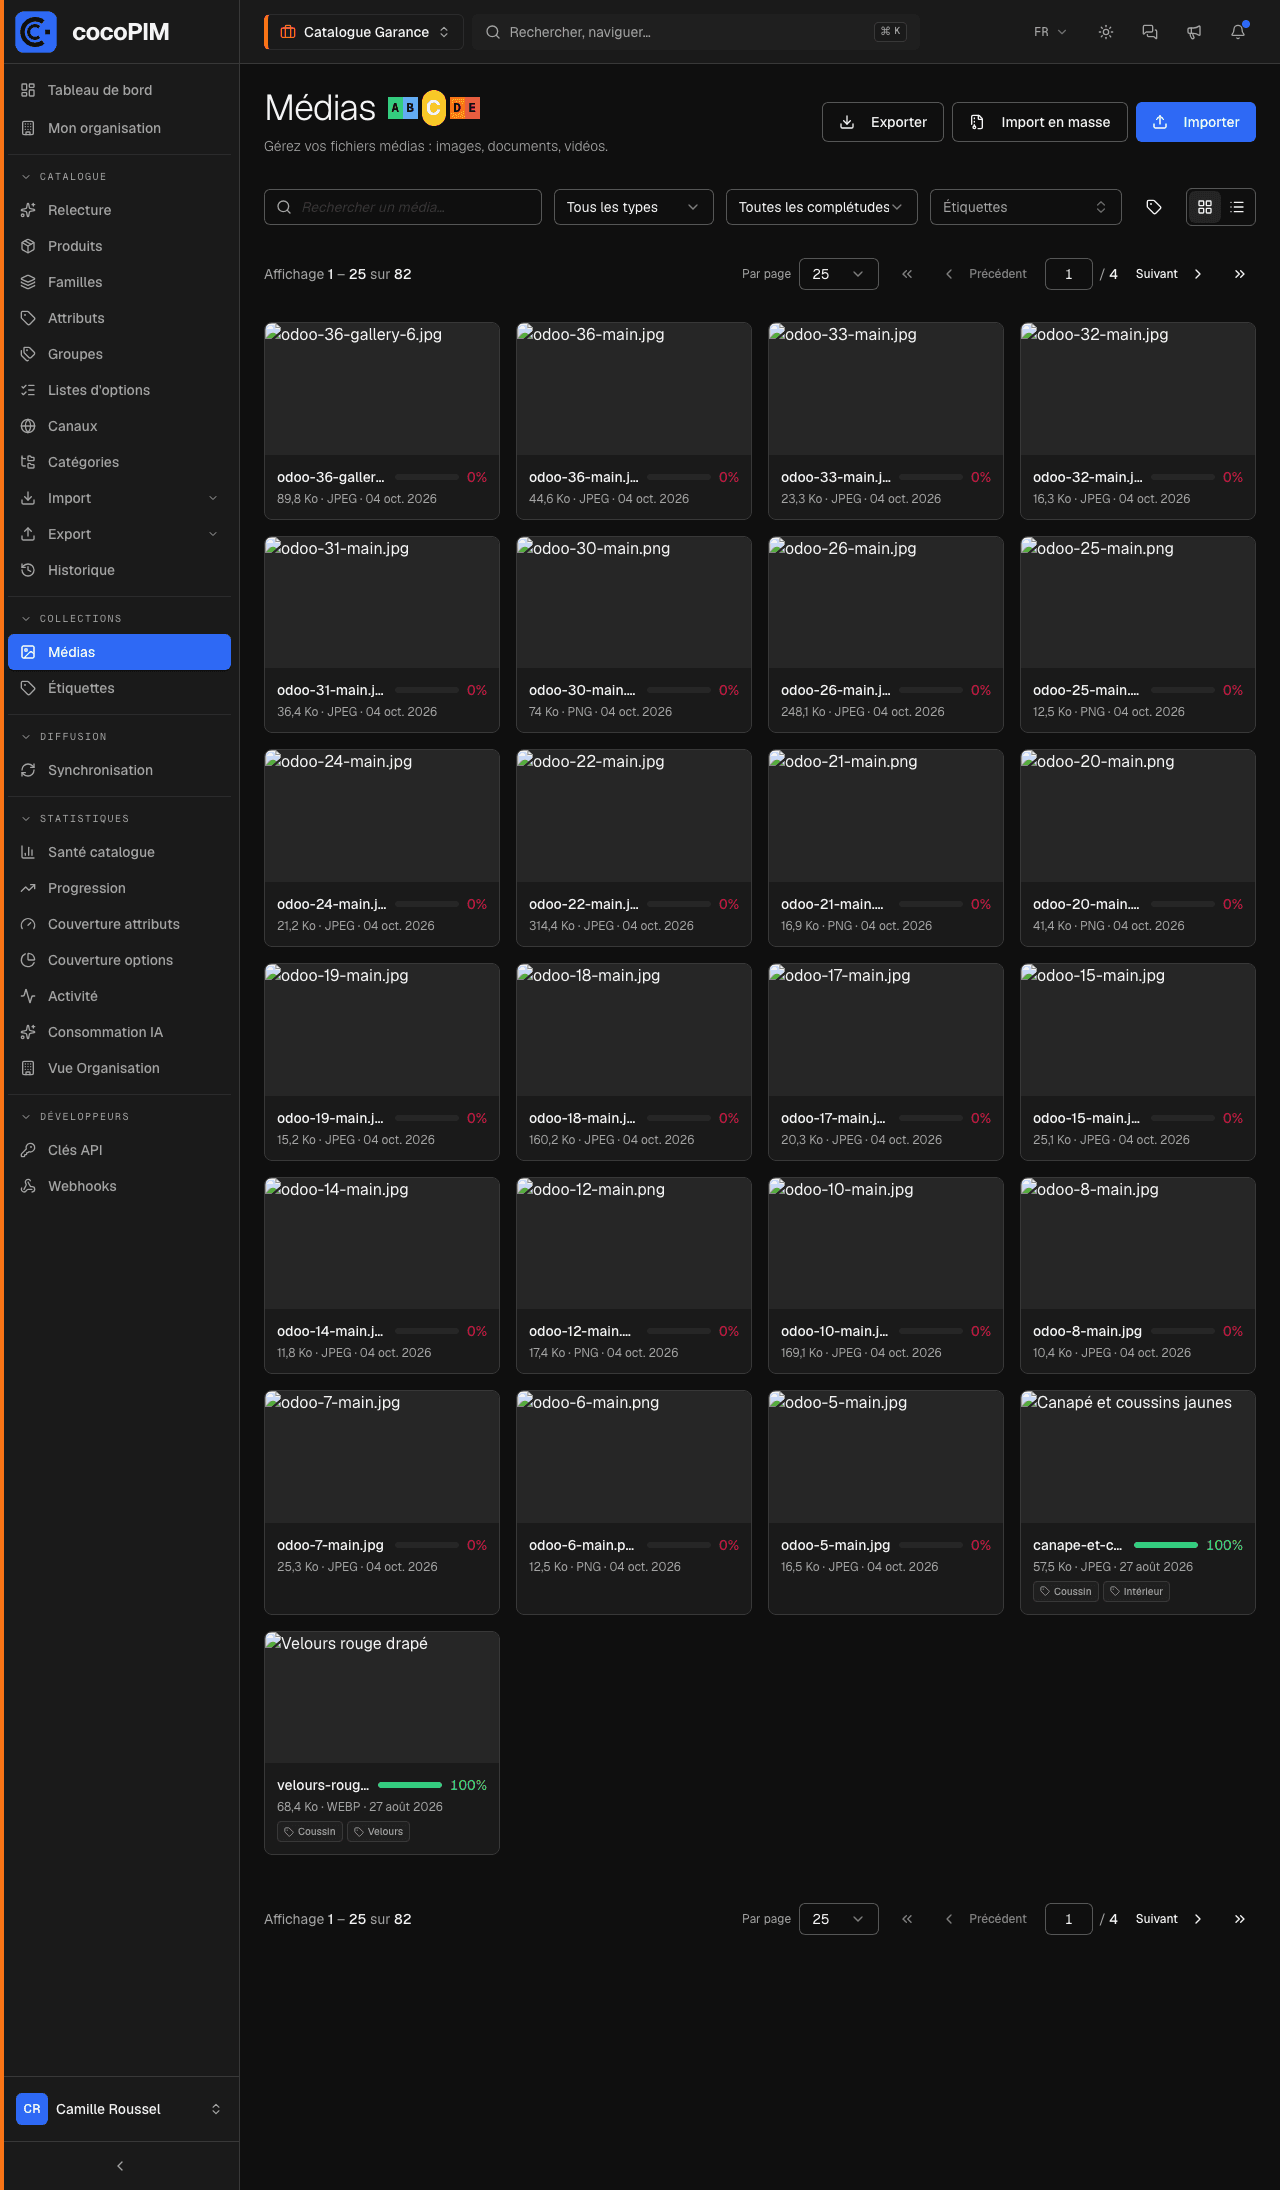Select Produits in the sidebar
Screen dimensions: 1280x2190
click(119, 246)
